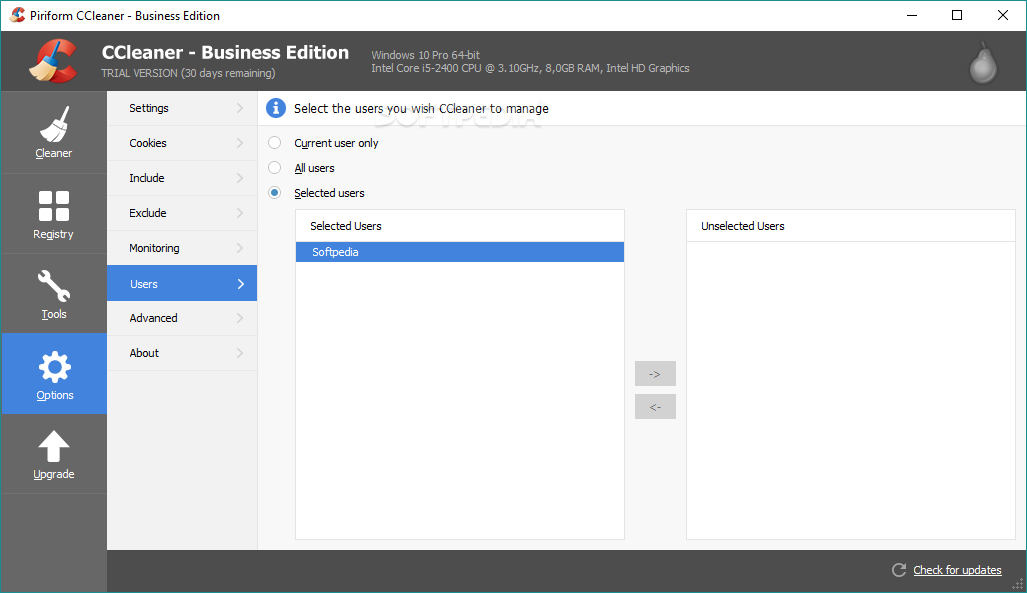Select the Users options page
Screen dimensions: 1027x593
[182, 284]
